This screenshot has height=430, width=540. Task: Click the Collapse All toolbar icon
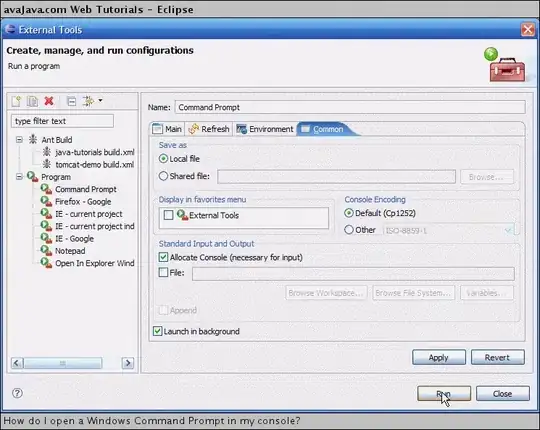(71, 101)
